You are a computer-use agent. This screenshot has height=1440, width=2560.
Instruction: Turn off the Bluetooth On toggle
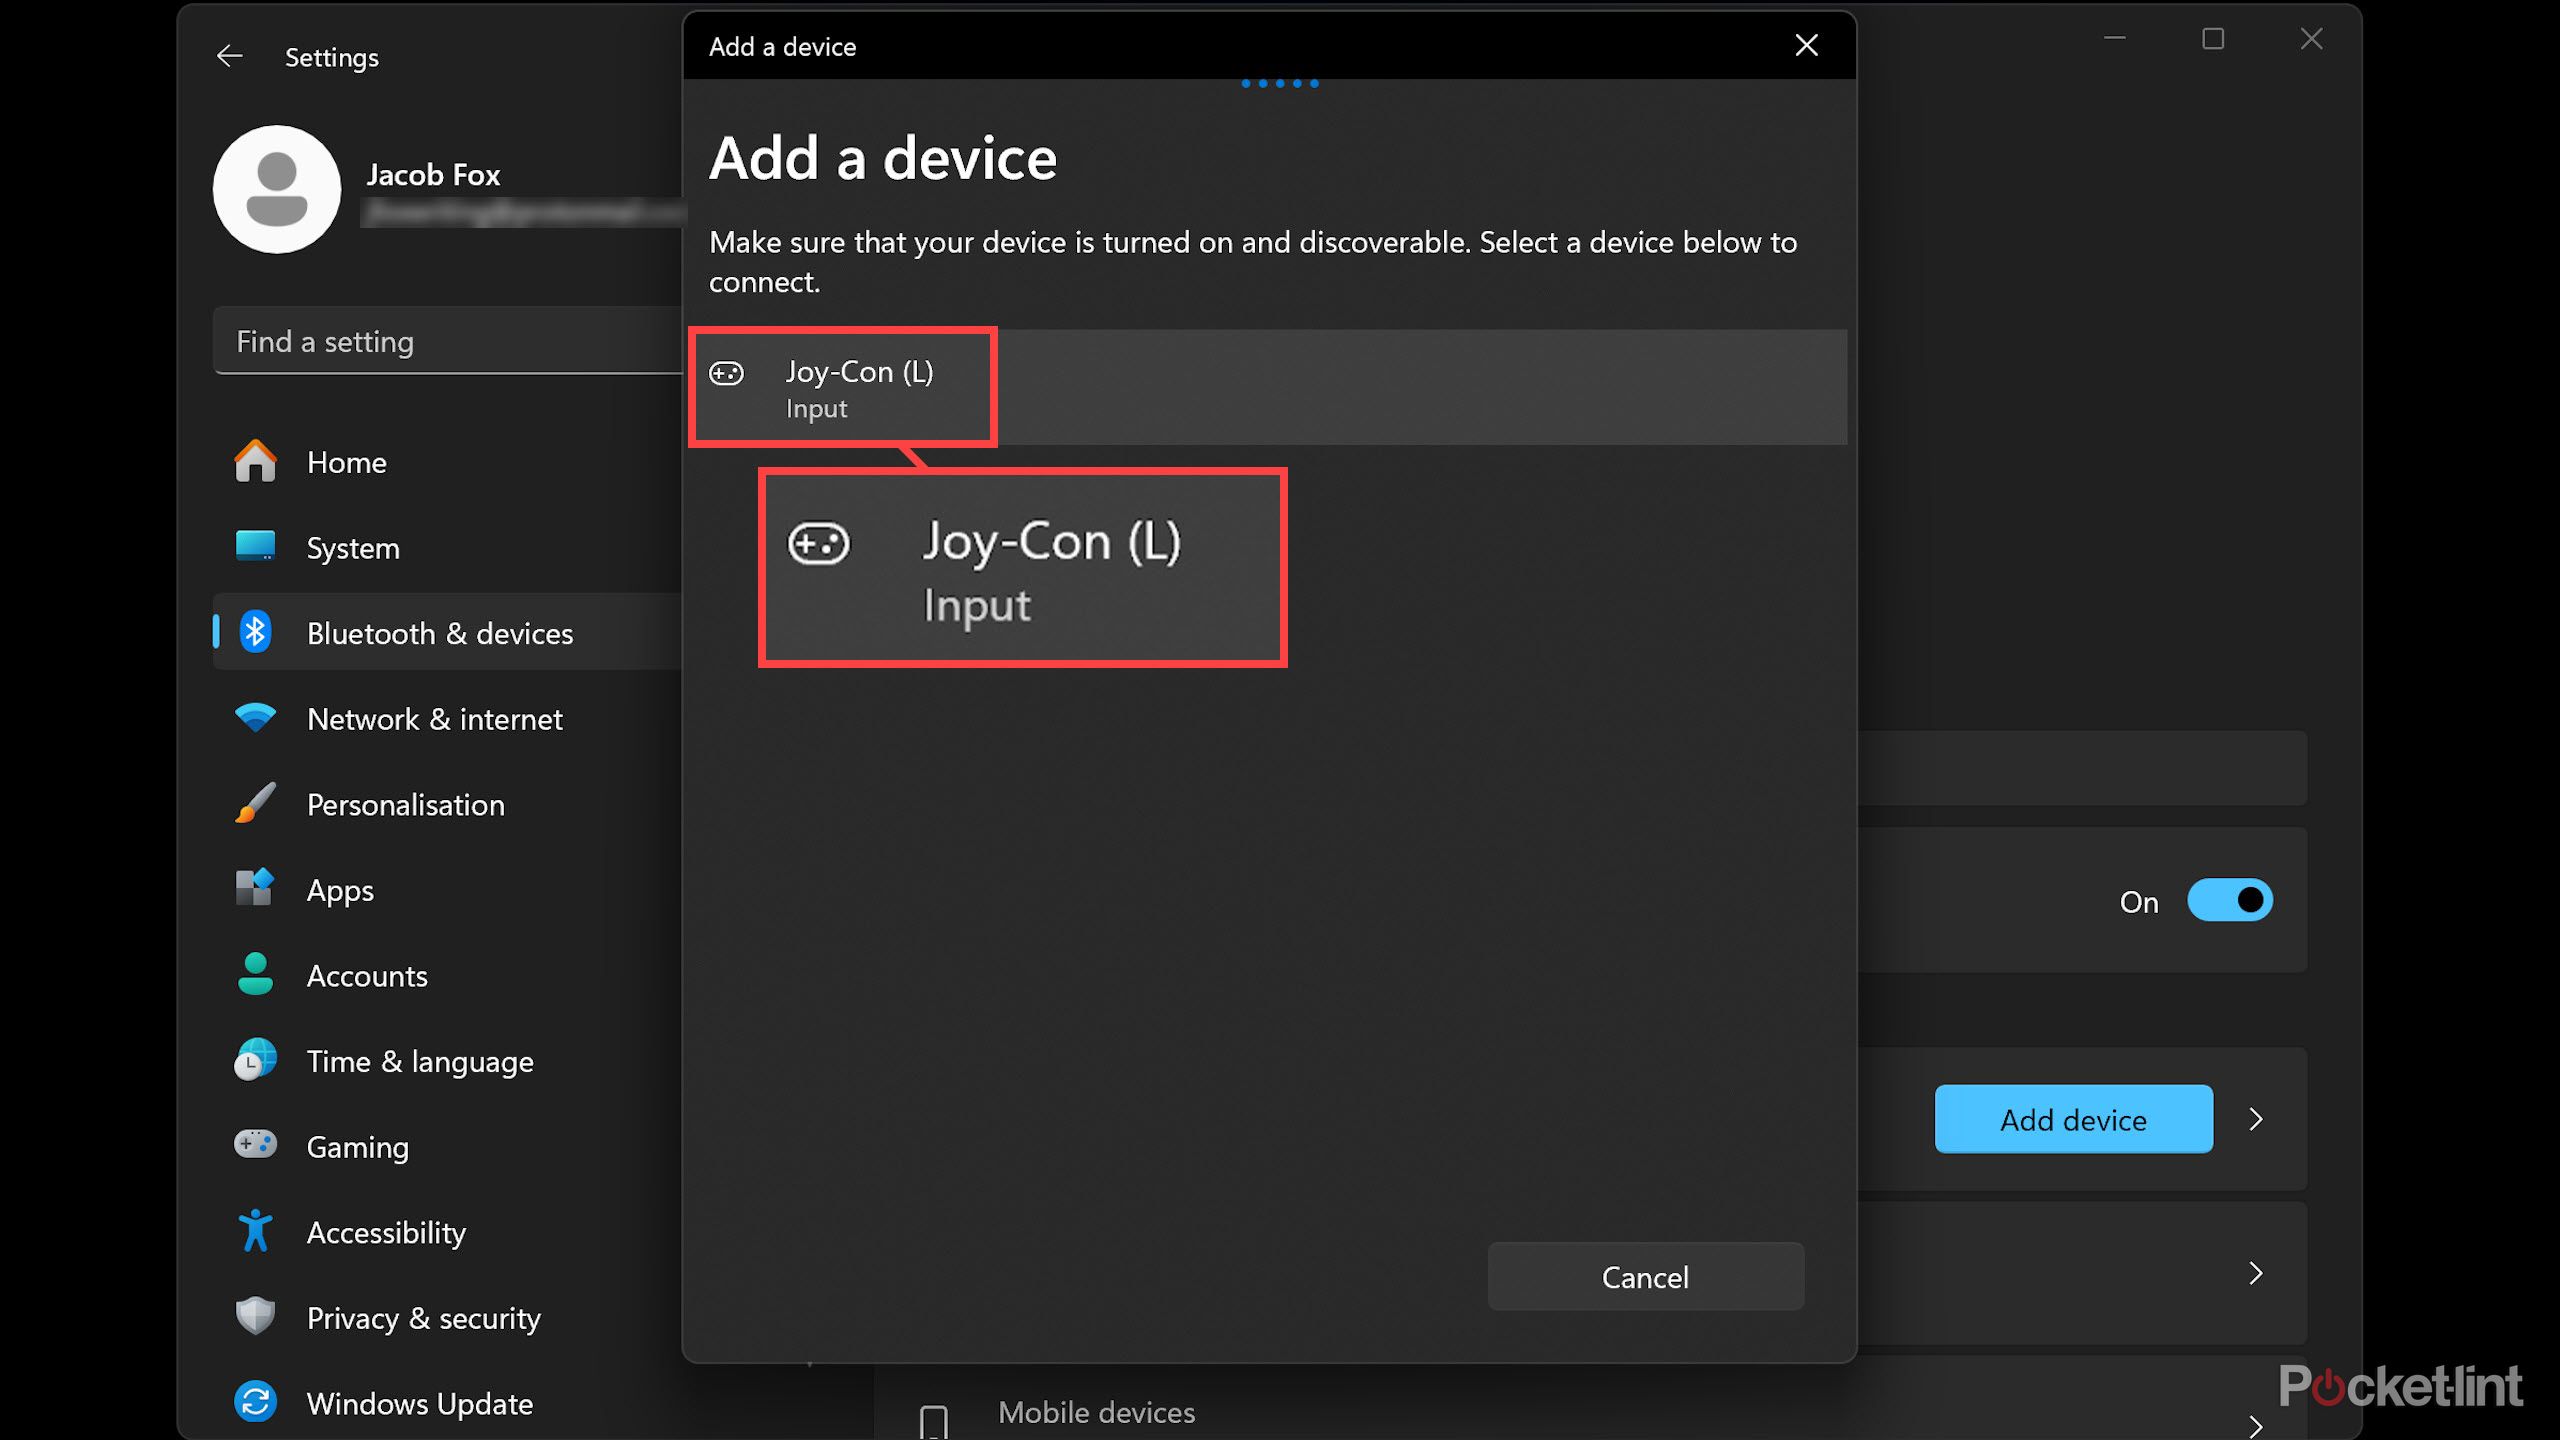pos(2230,900)
